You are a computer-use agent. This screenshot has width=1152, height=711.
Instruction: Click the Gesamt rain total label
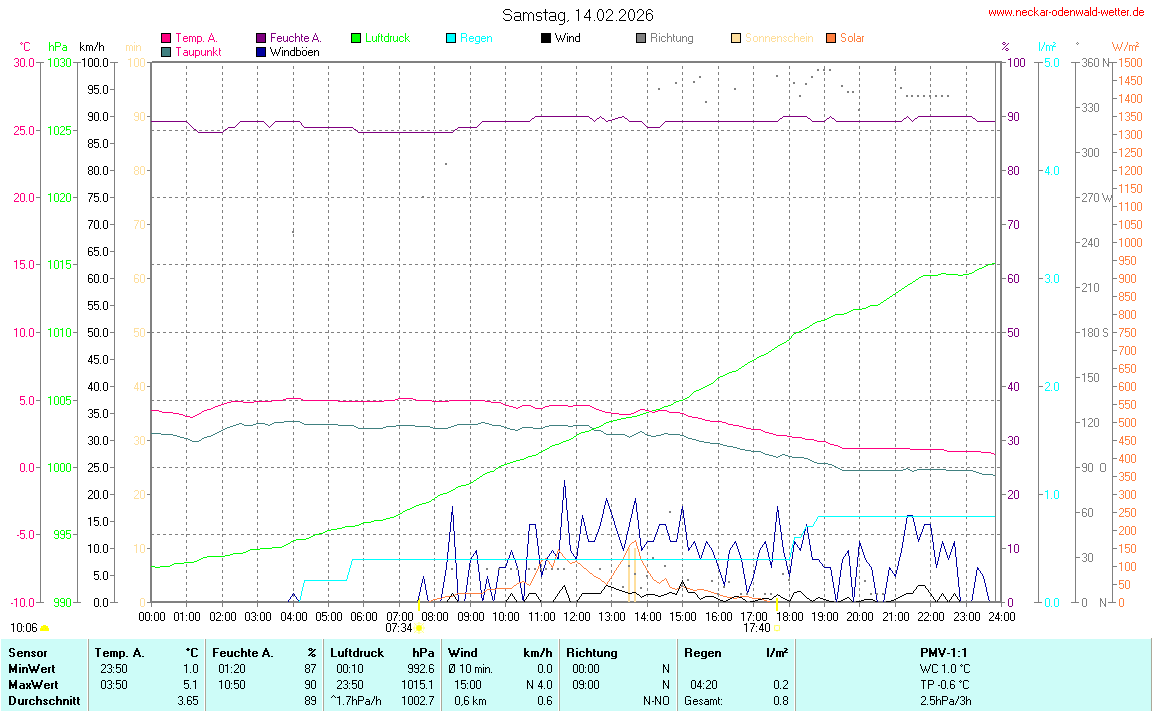pos(704,701)
